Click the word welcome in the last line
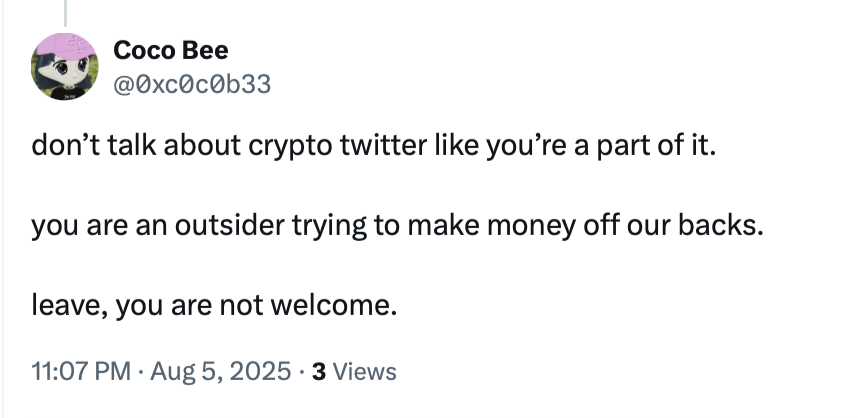The width and height of the screenshot is (858, 418). point(331,305)
